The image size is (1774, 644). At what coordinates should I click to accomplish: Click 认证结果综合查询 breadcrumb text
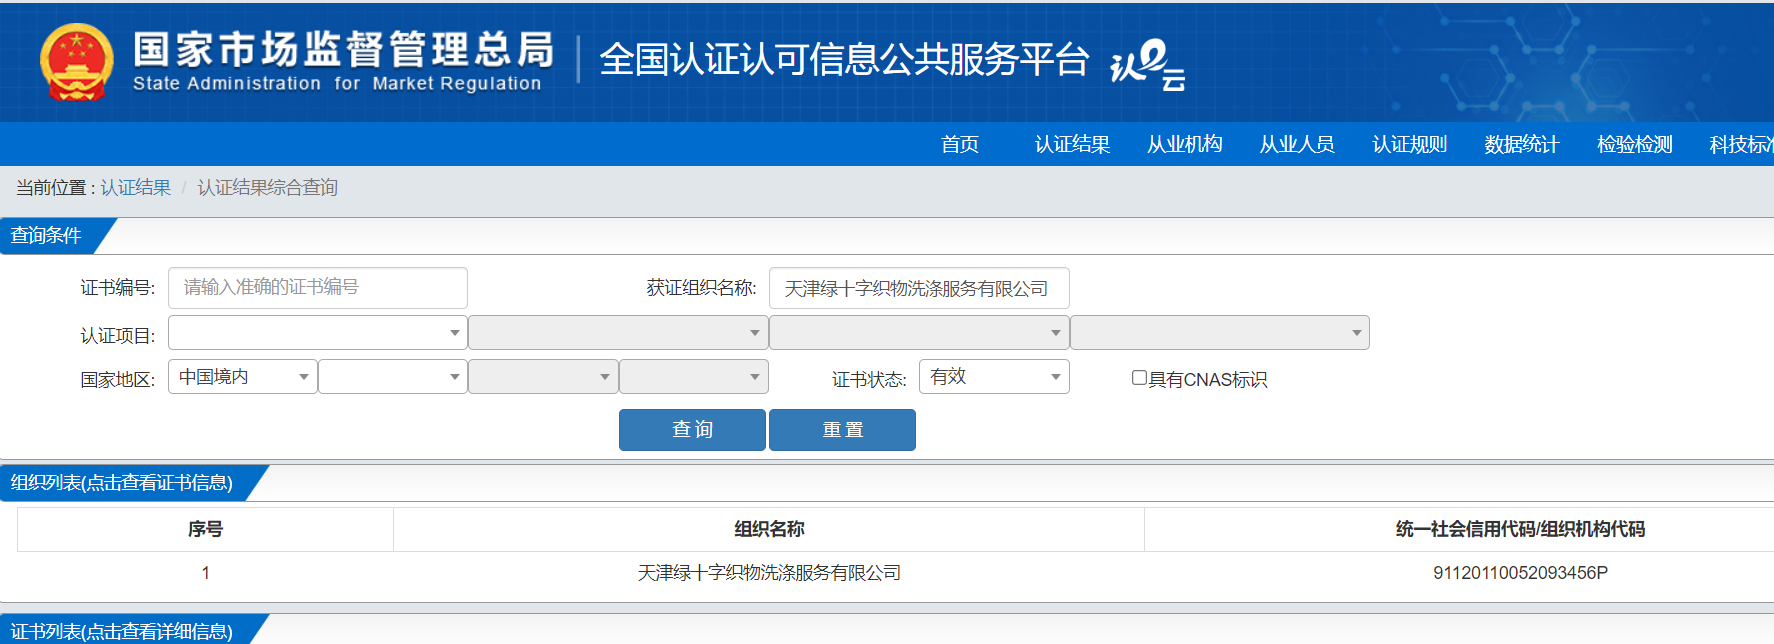click(x=267, y=188)
